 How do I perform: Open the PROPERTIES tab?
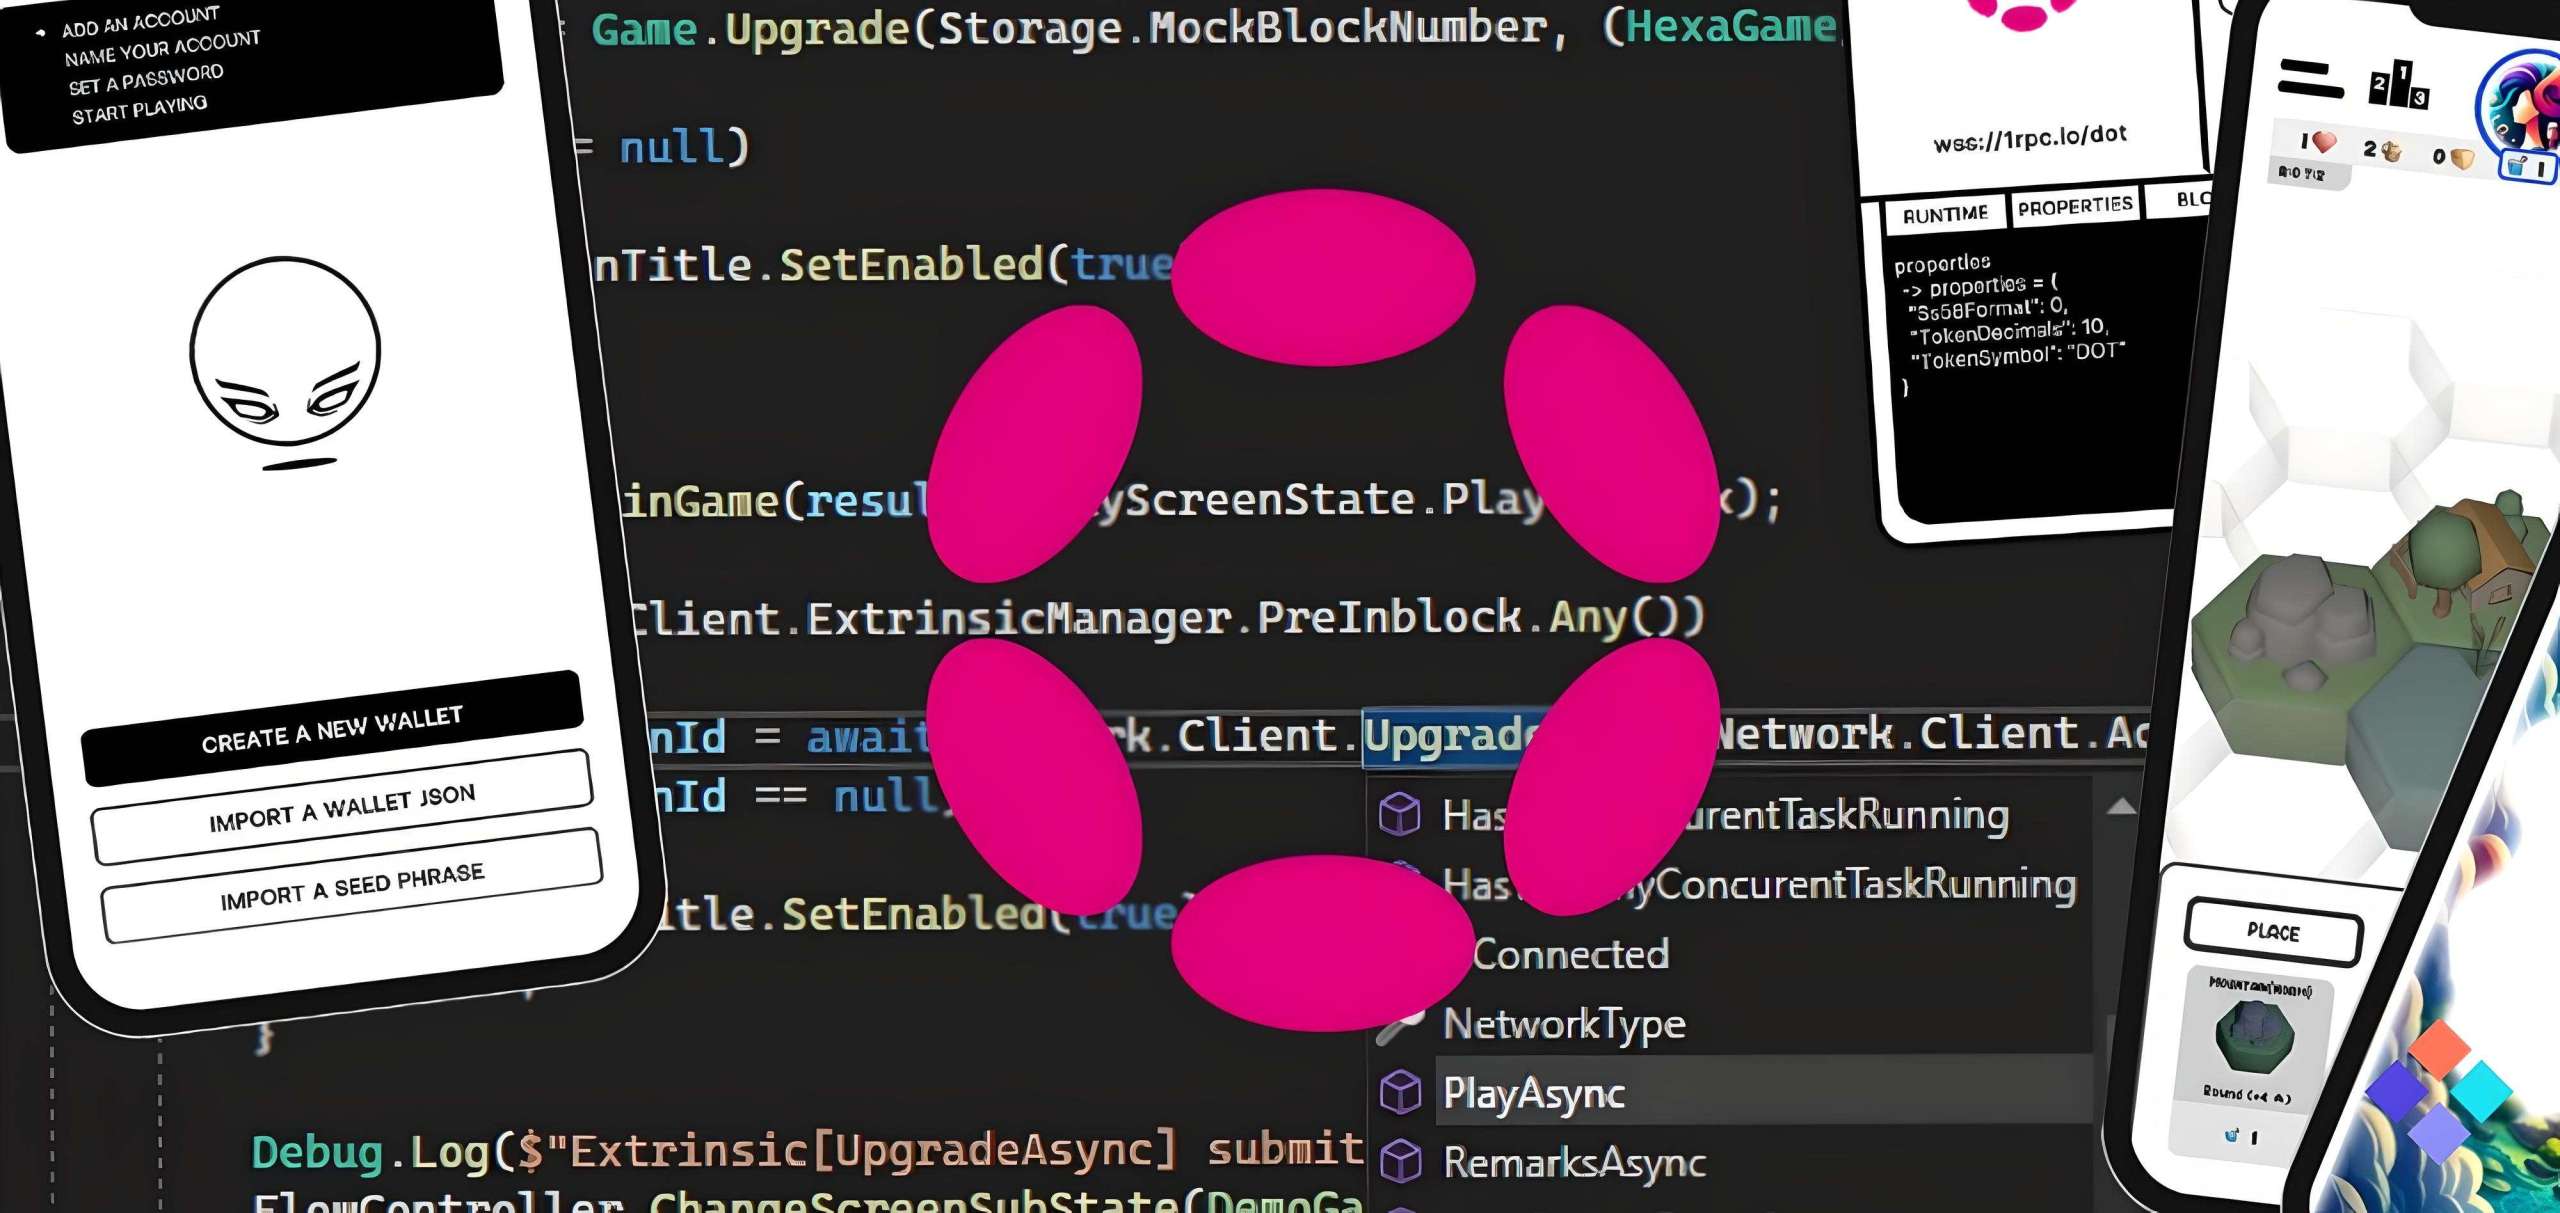point(2075,206)
